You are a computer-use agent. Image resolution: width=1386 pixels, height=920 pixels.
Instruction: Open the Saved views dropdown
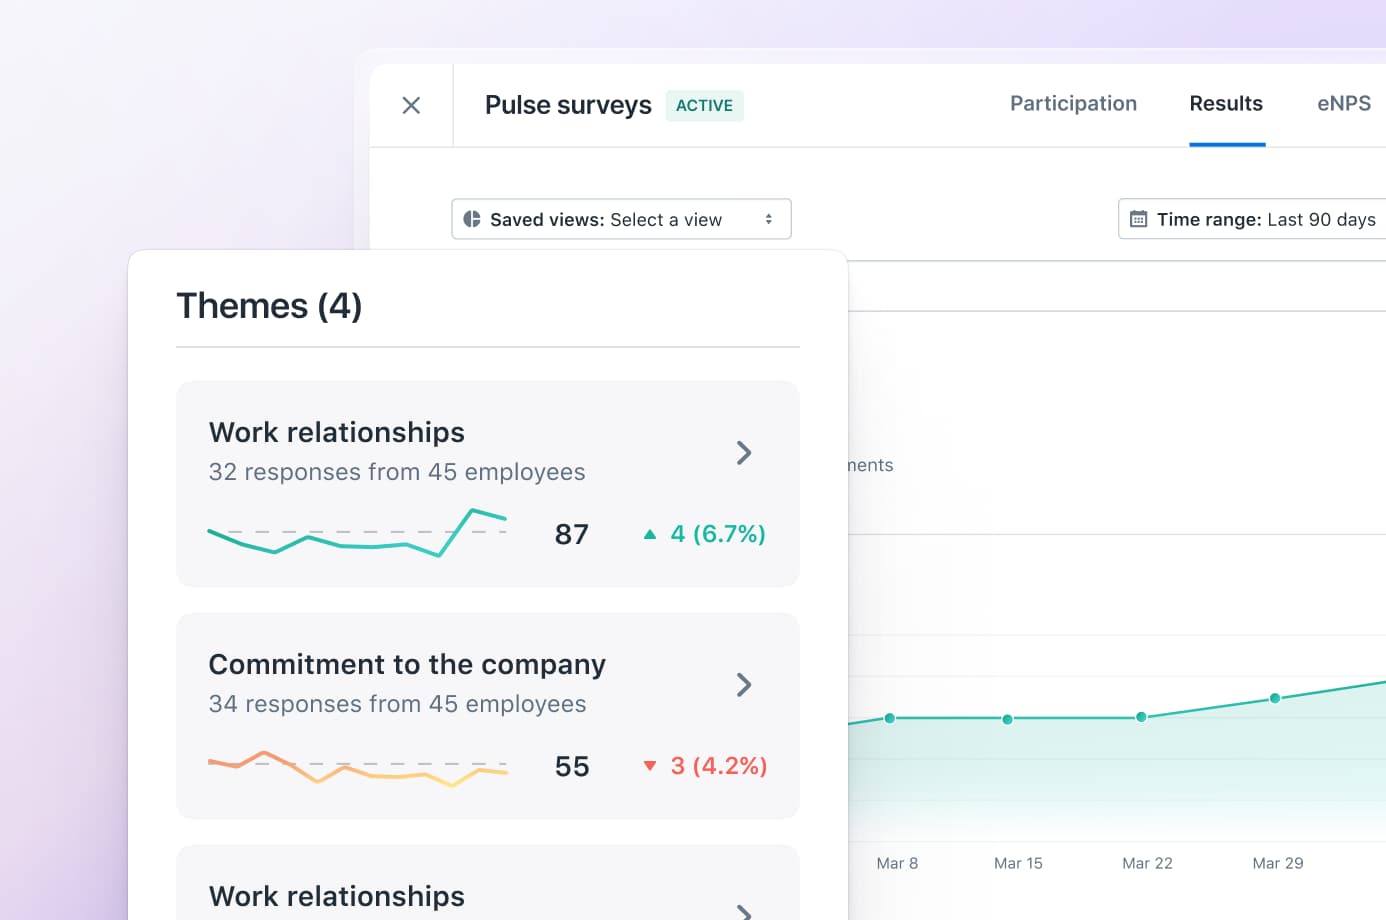tap(621, 219)
